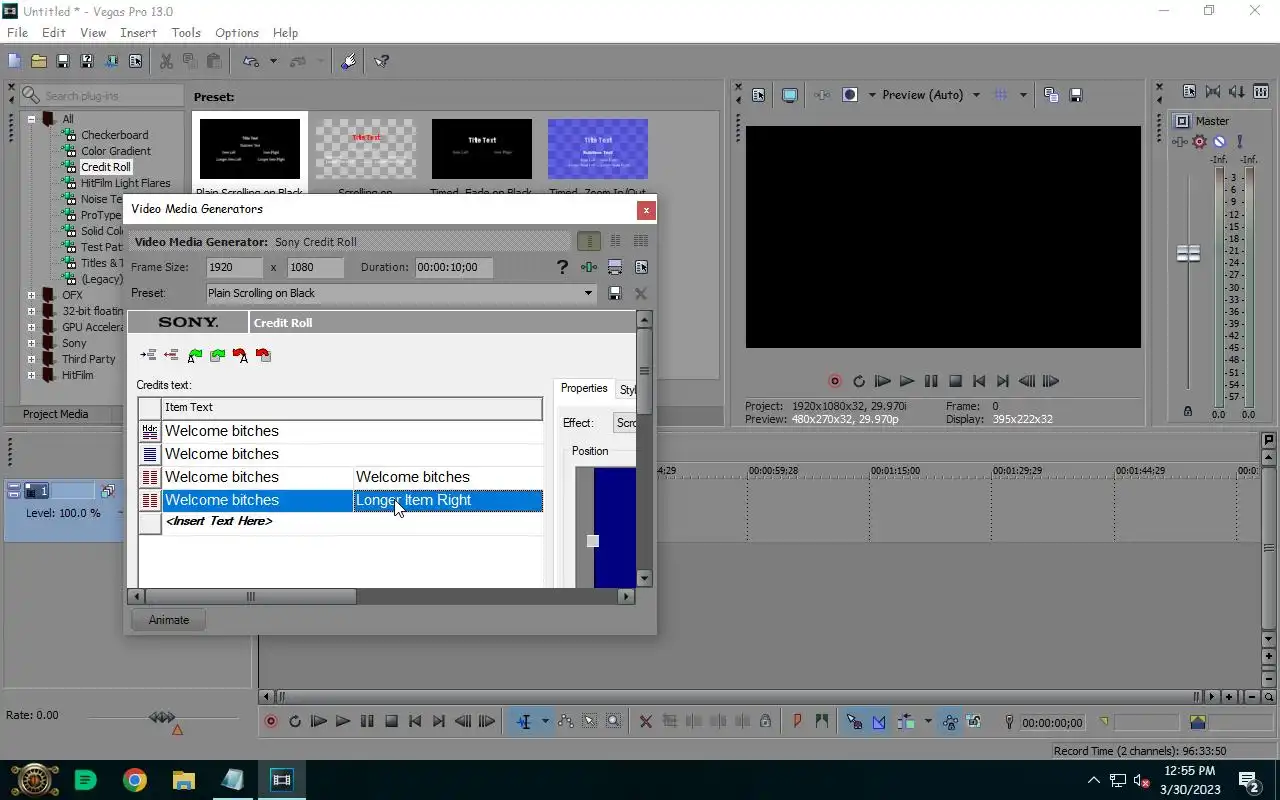Click the lock fader channels icon under Master
This screenshot has width=1280, height=800.
[x=1188, y=411]
